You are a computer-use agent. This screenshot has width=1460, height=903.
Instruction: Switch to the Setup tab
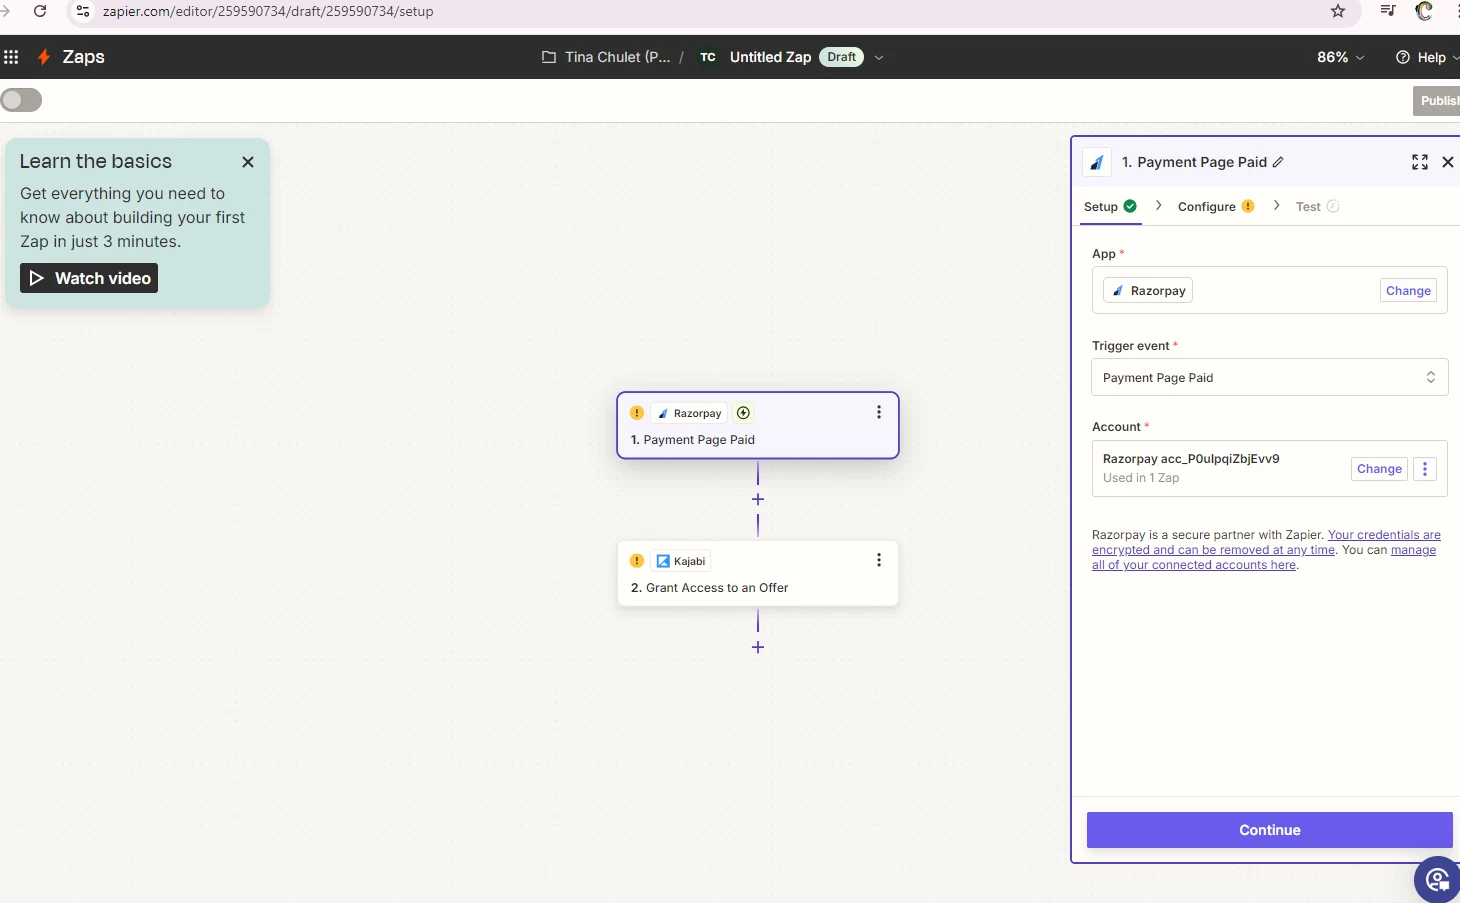pos(1110,206)
